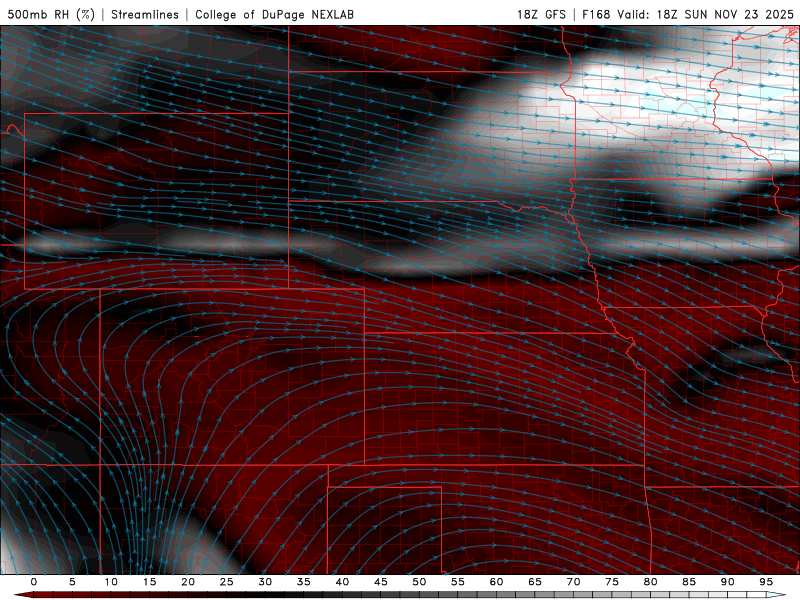Click the "College of DuPage NEXLAB" text
This screenshot has height=600, width=800.
274,14
